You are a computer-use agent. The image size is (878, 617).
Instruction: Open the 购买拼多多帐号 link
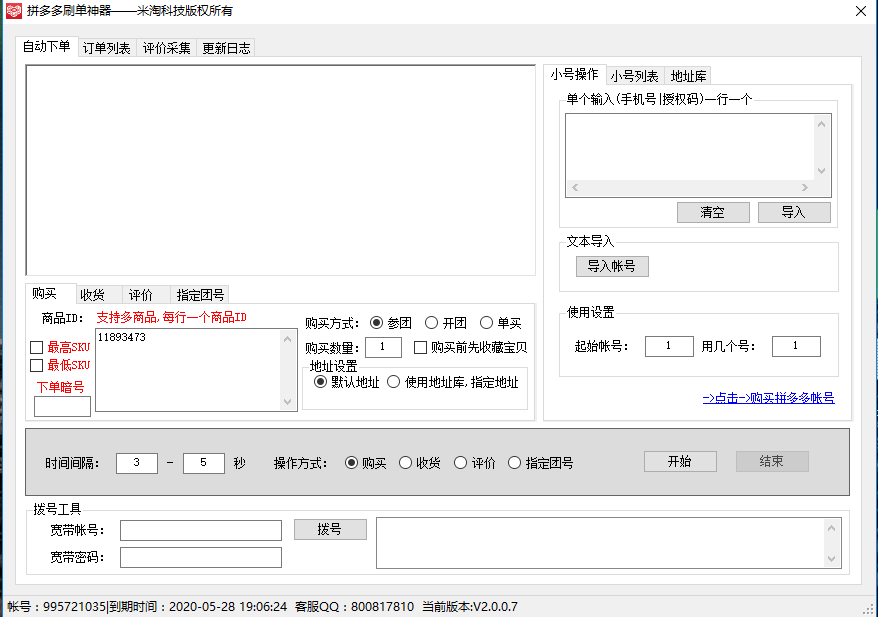768,398
